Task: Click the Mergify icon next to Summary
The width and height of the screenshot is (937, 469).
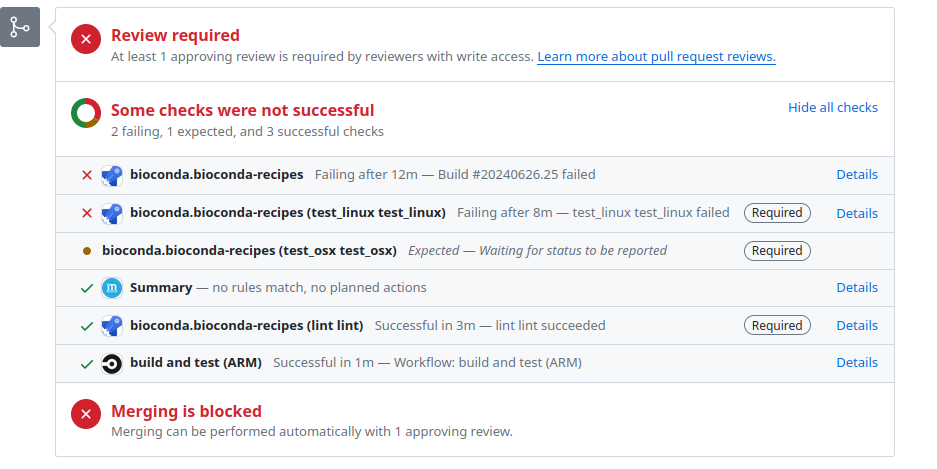Action: tap(112, 288)
